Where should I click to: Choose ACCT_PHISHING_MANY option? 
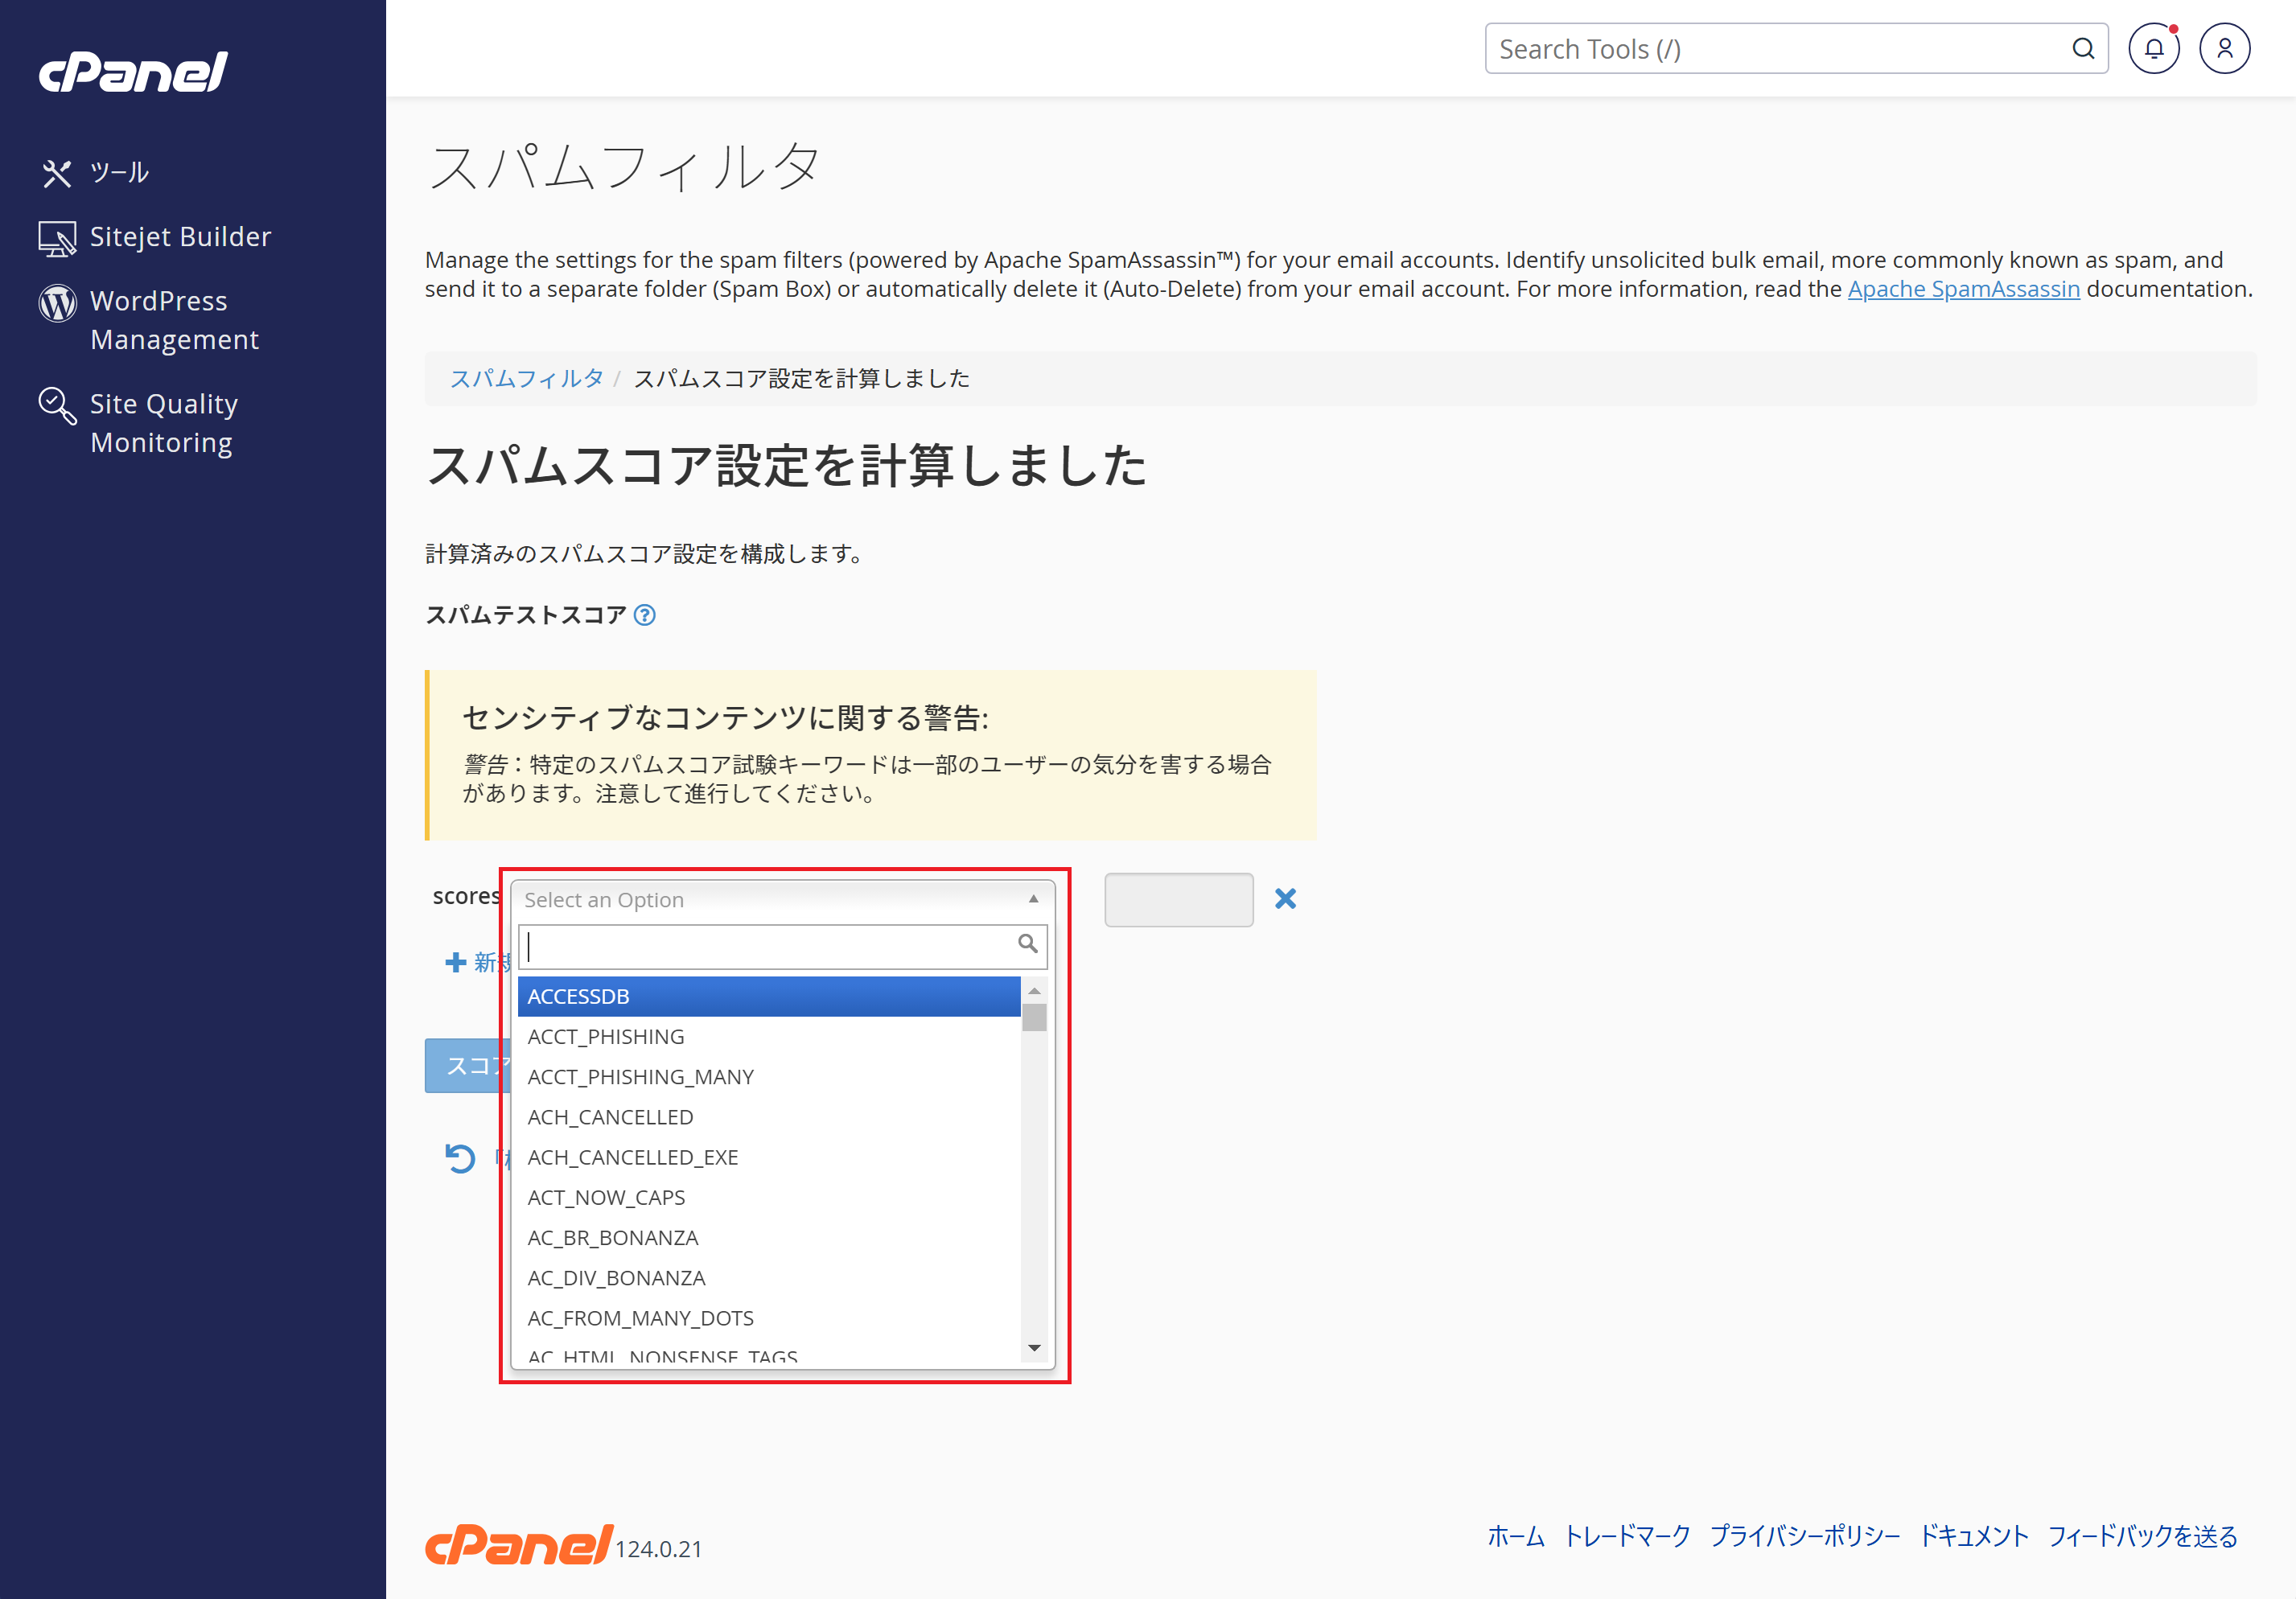click(x=768, y=1077)
